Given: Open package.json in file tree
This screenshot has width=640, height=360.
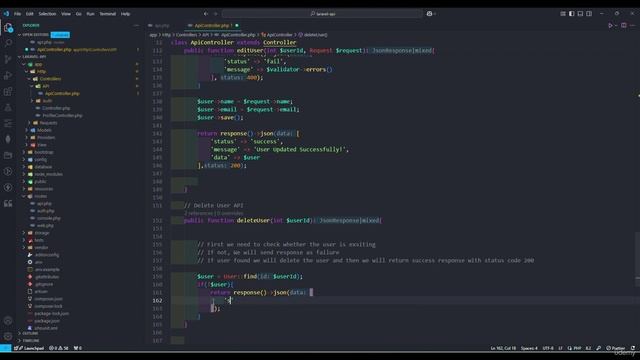Looking at the screenshot, I should (47, 321).
